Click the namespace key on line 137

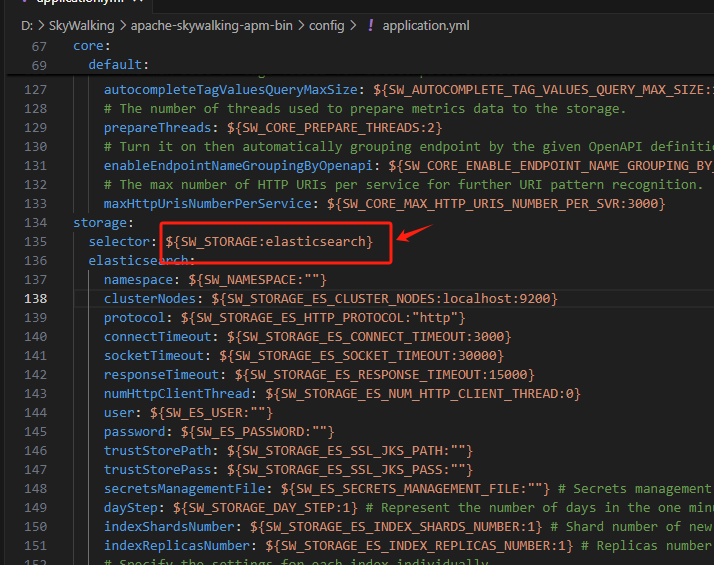138,280
